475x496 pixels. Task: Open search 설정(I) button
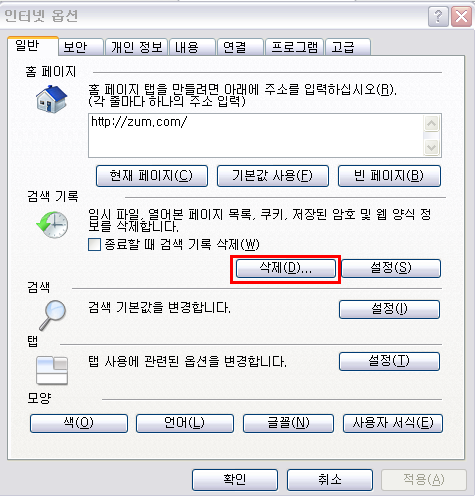(x=389, y=309)
